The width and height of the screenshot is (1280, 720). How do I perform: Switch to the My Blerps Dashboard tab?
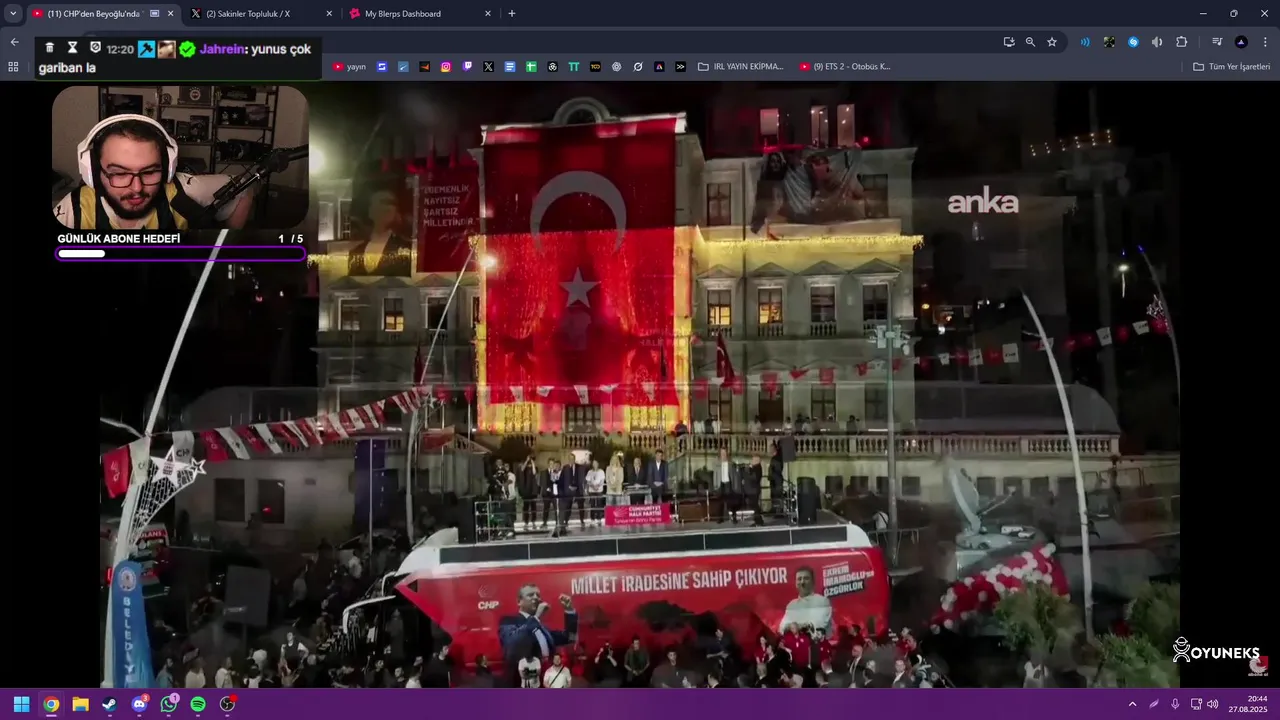click(x=421, y=14)
